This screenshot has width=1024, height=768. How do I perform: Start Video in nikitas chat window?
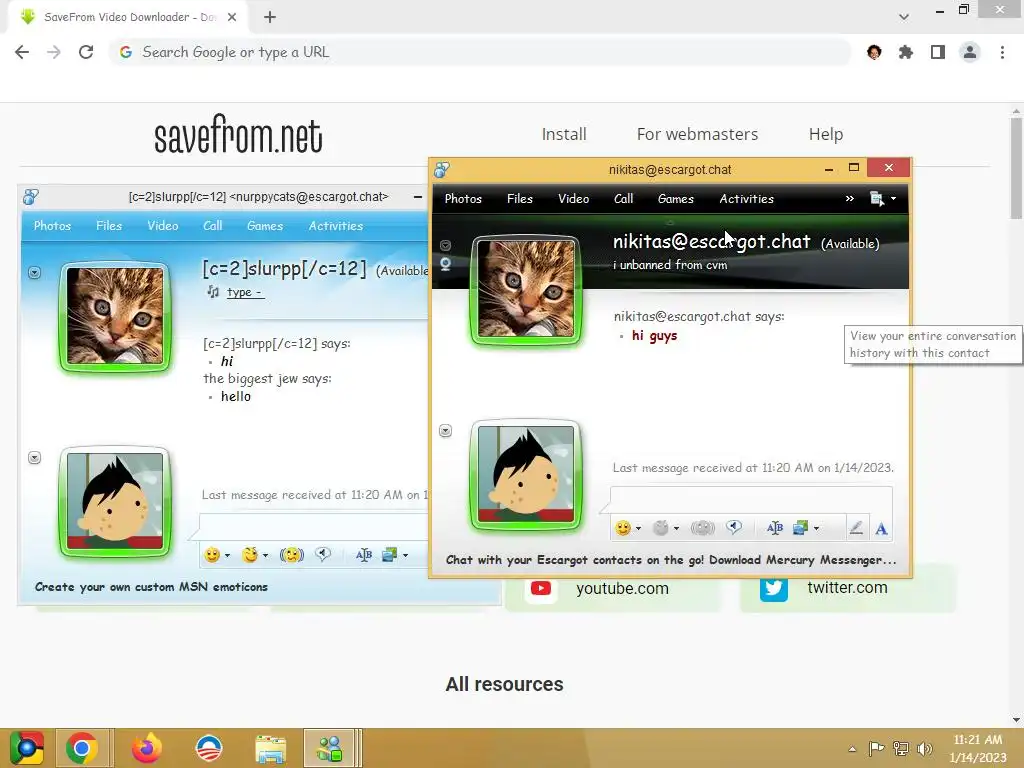click(573, 199)
